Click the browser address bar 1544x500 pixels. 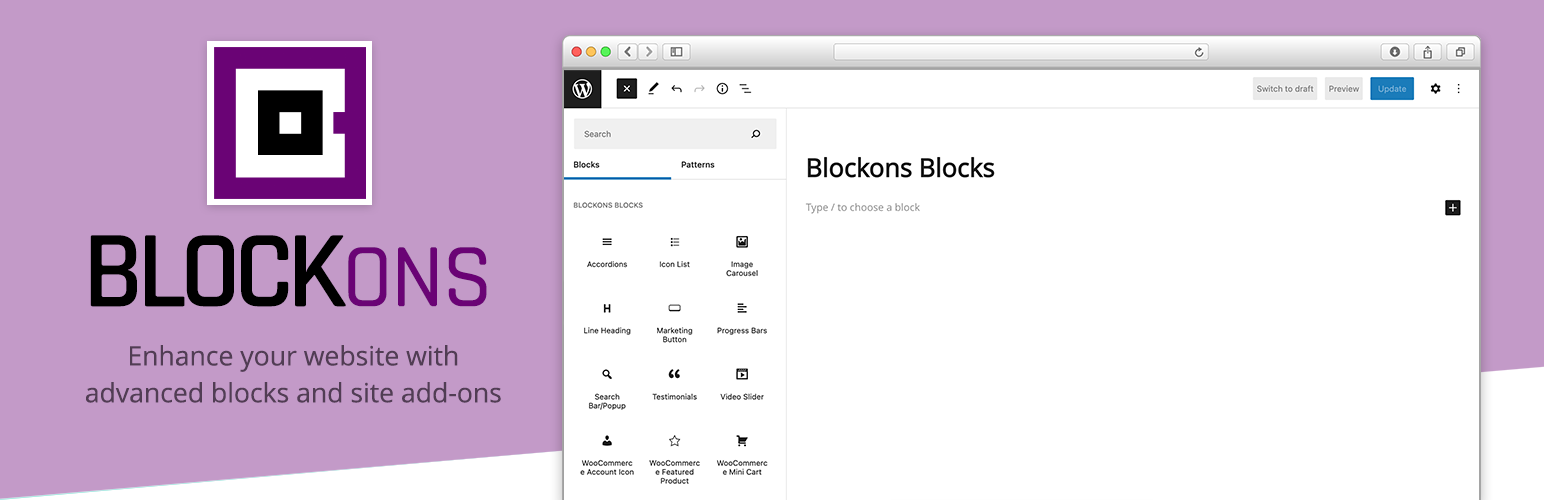coord(1020,52)
